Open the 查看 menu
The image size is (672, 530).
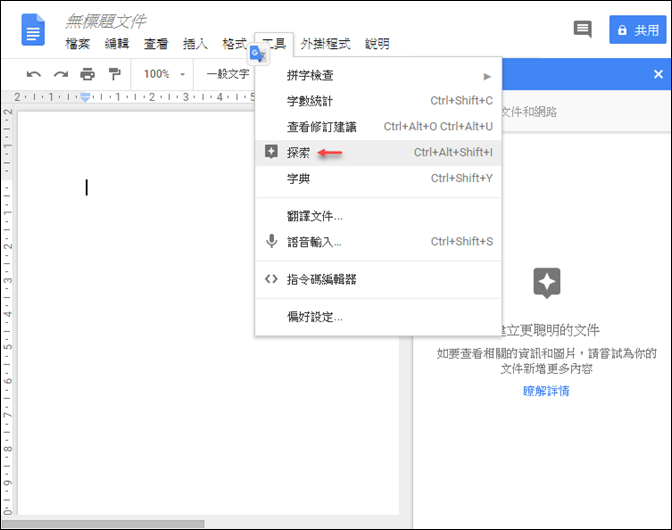tap(156, 44)
